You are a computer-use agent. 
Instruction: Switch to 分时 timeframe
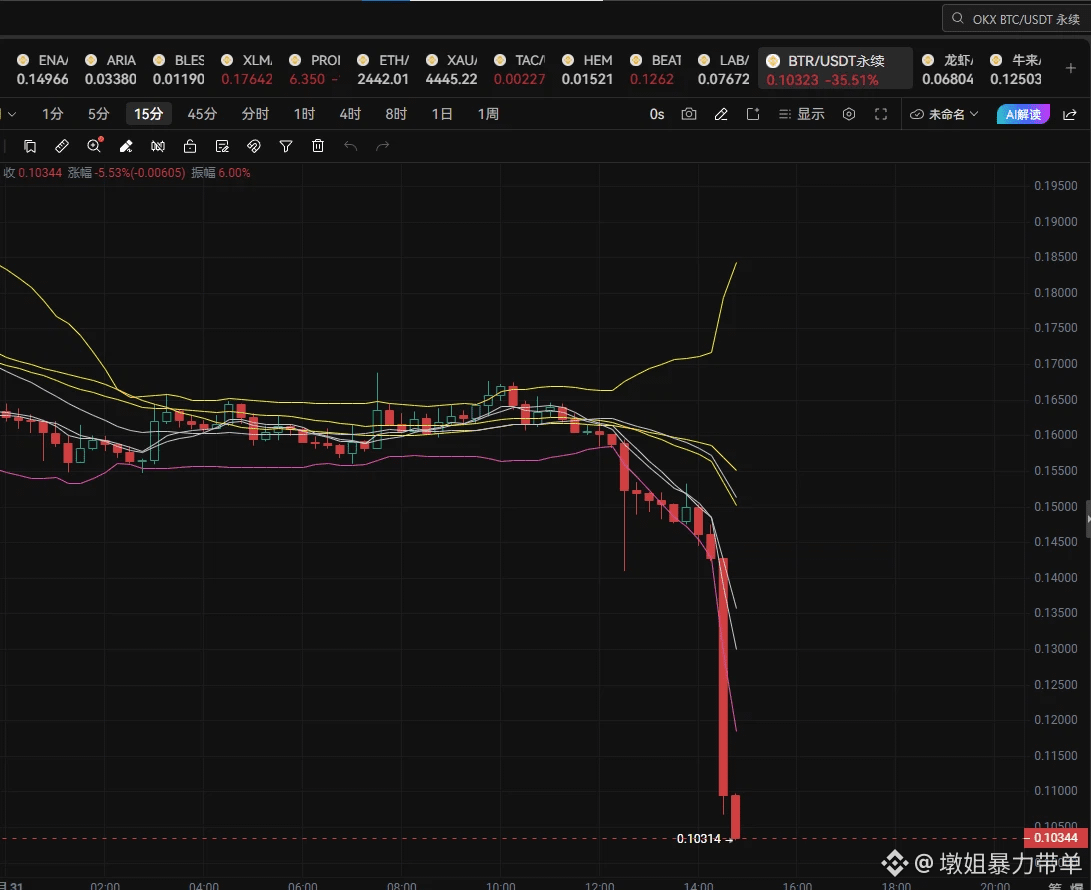(255, 114)
